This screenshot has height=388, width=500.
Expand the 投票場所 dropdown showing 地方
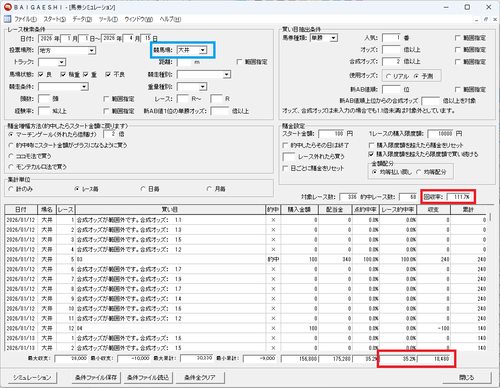pyautogui.click(x=92, y=51)
